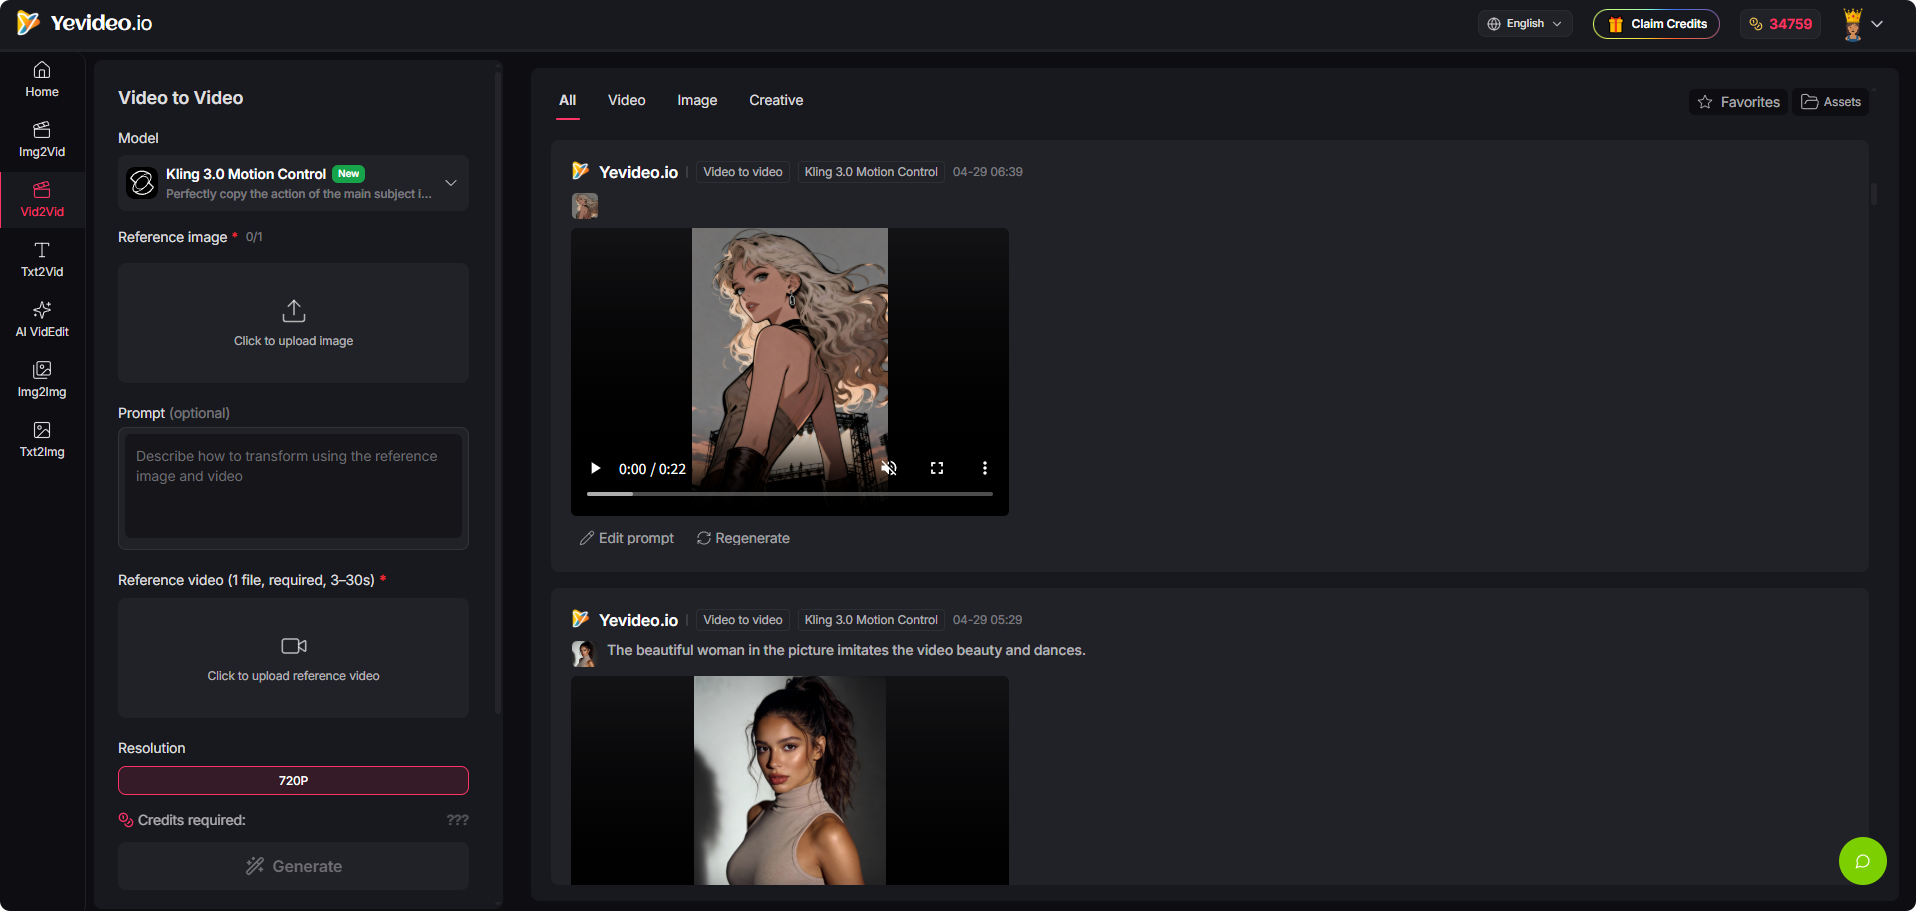Click Regenerate under first video
Viewport: 1916px width, 911px height.
tap(743, 538)
